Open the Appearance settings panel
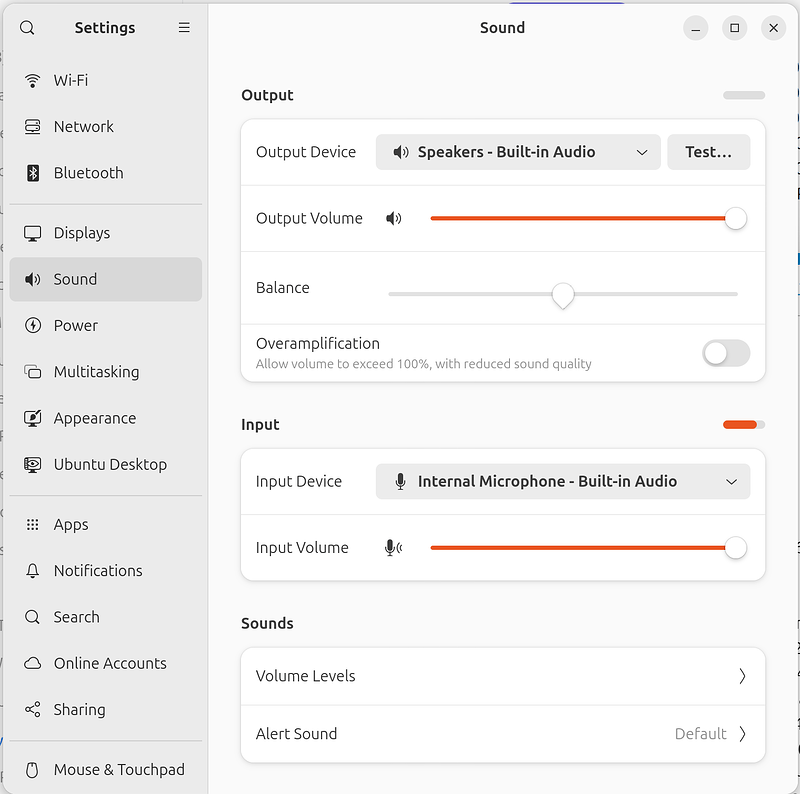Viewport: 800px width, 794px height. tap(94, 418)
